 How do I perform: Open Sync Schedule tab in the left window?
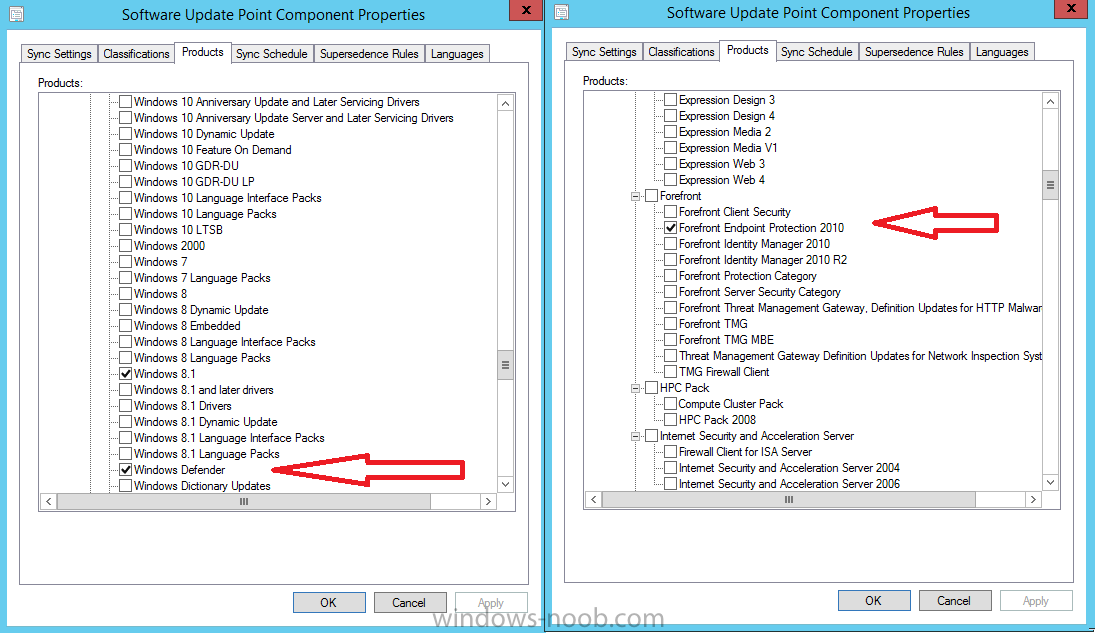[271, 54]
